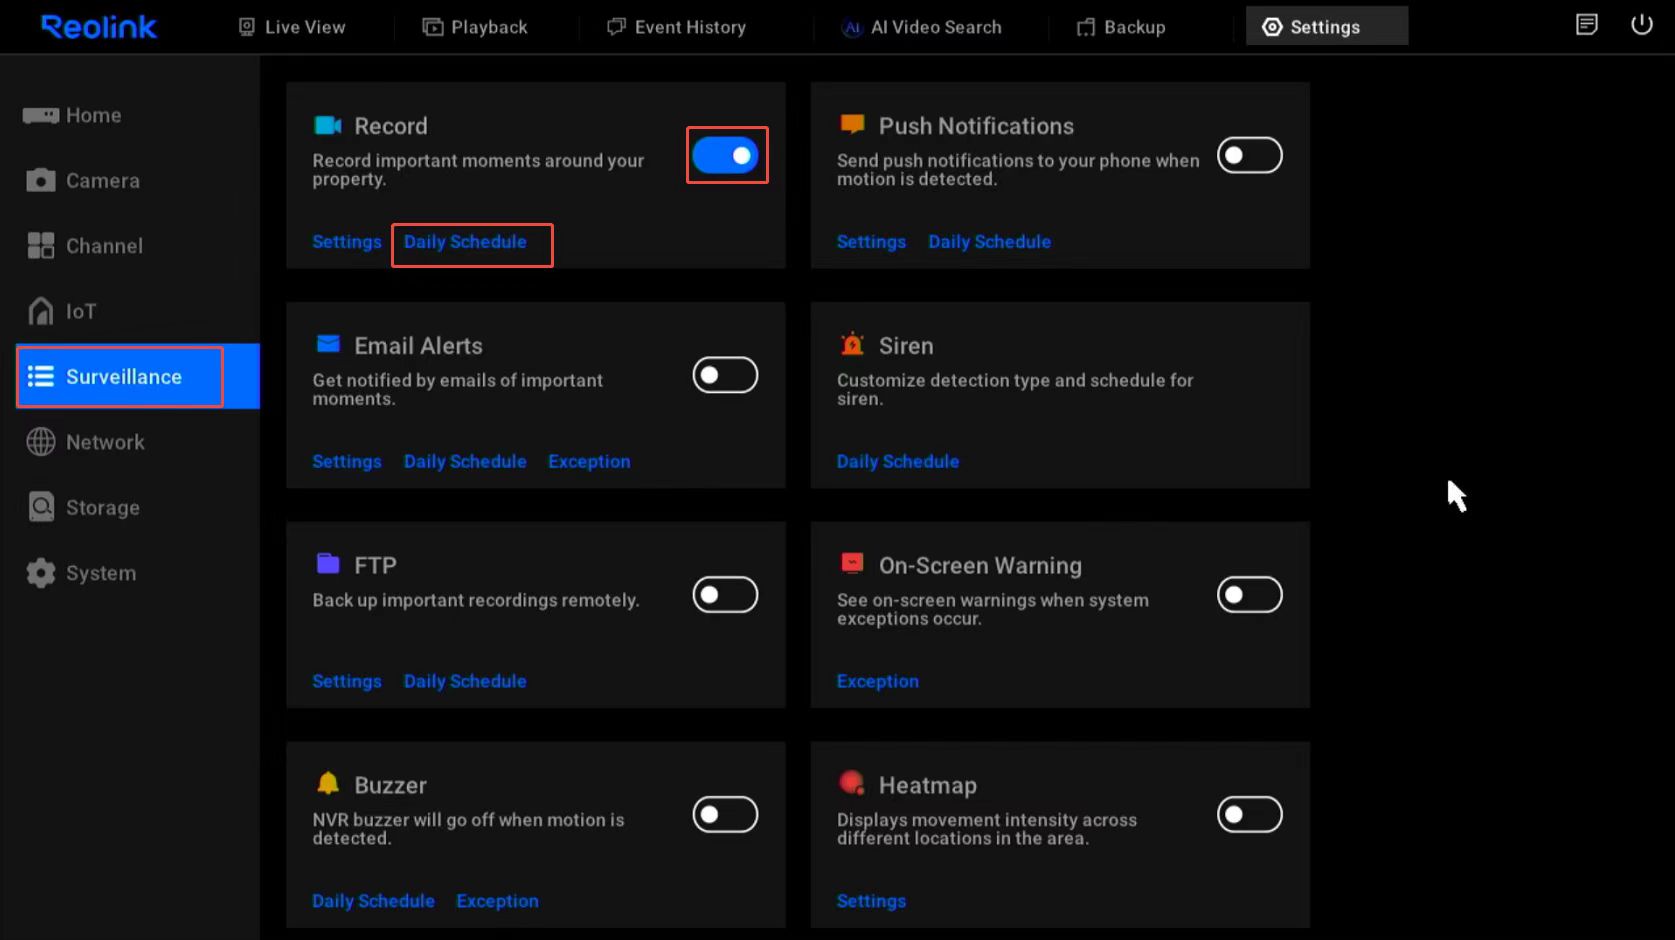1675x940 pixels.
Task: Click the Storage disk icon
Action: point(40,507)
